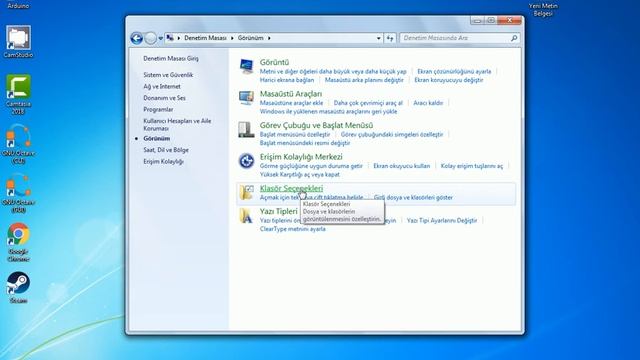Click Windows ile yüklenen masaüstü araçlarını geri yükle
The image size is (640, 360).
328,111
